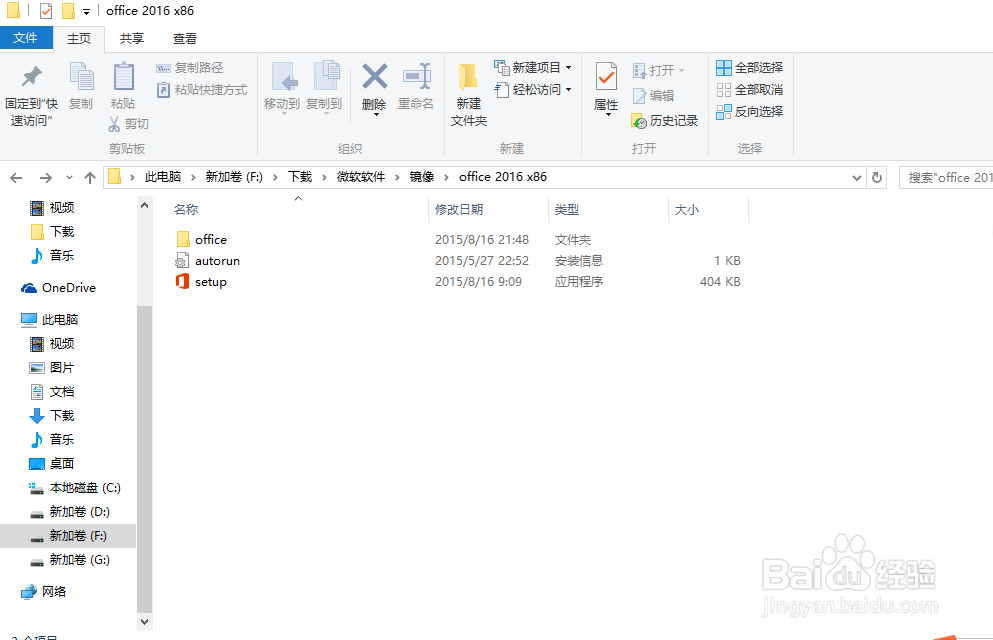993x640 pixels.
Task: Open History (历史记录) in ribbon
Action: point(665,120)
